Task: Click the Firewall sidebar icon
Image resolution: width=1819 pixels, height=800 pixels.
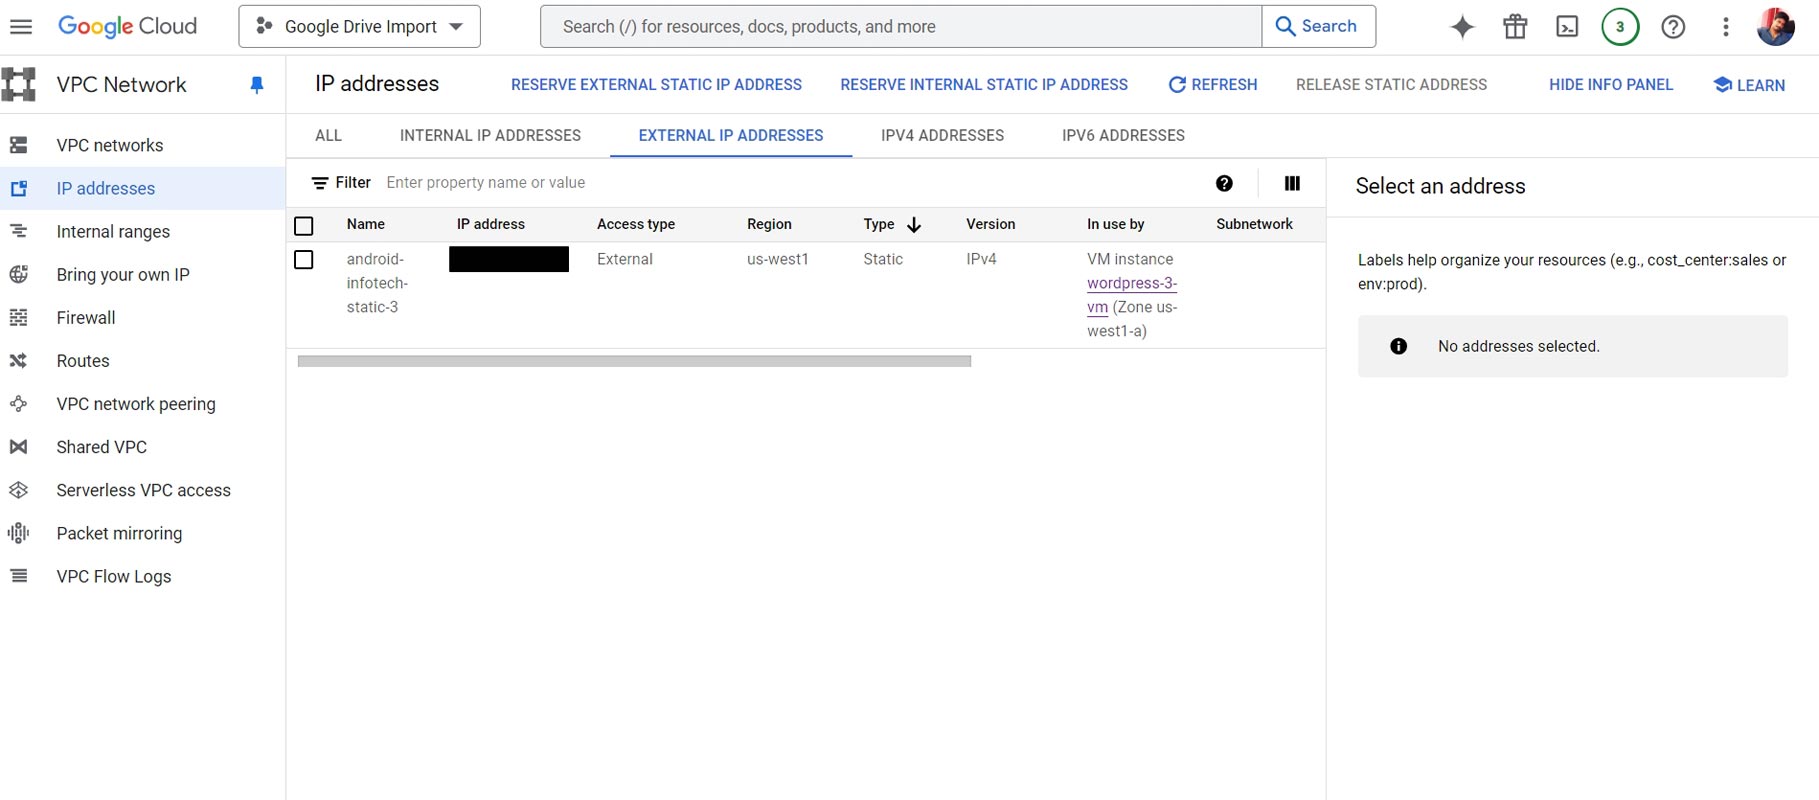Action: [x=18, y=317]
